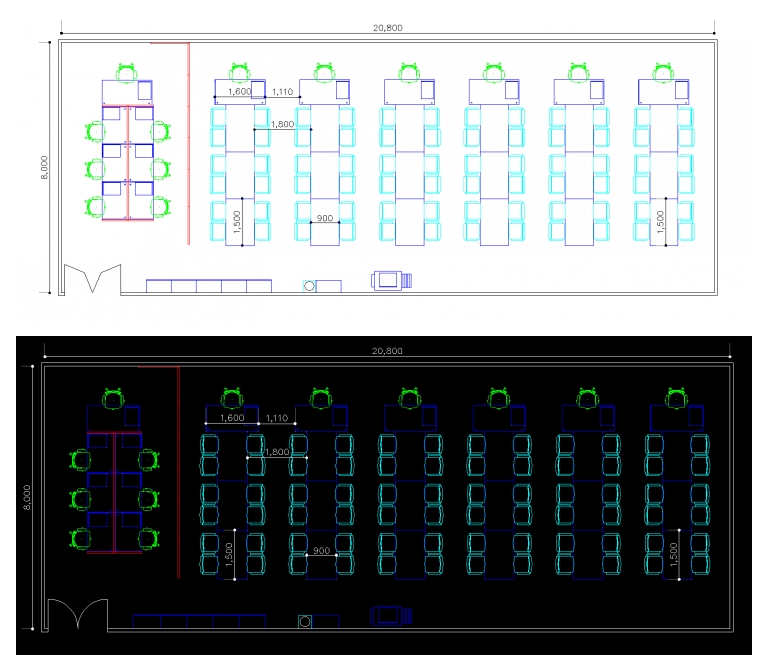This screenshot has height=669, width=765.
Task: Click the projector symbol in the black plan
Action: [x=391, y=615]
